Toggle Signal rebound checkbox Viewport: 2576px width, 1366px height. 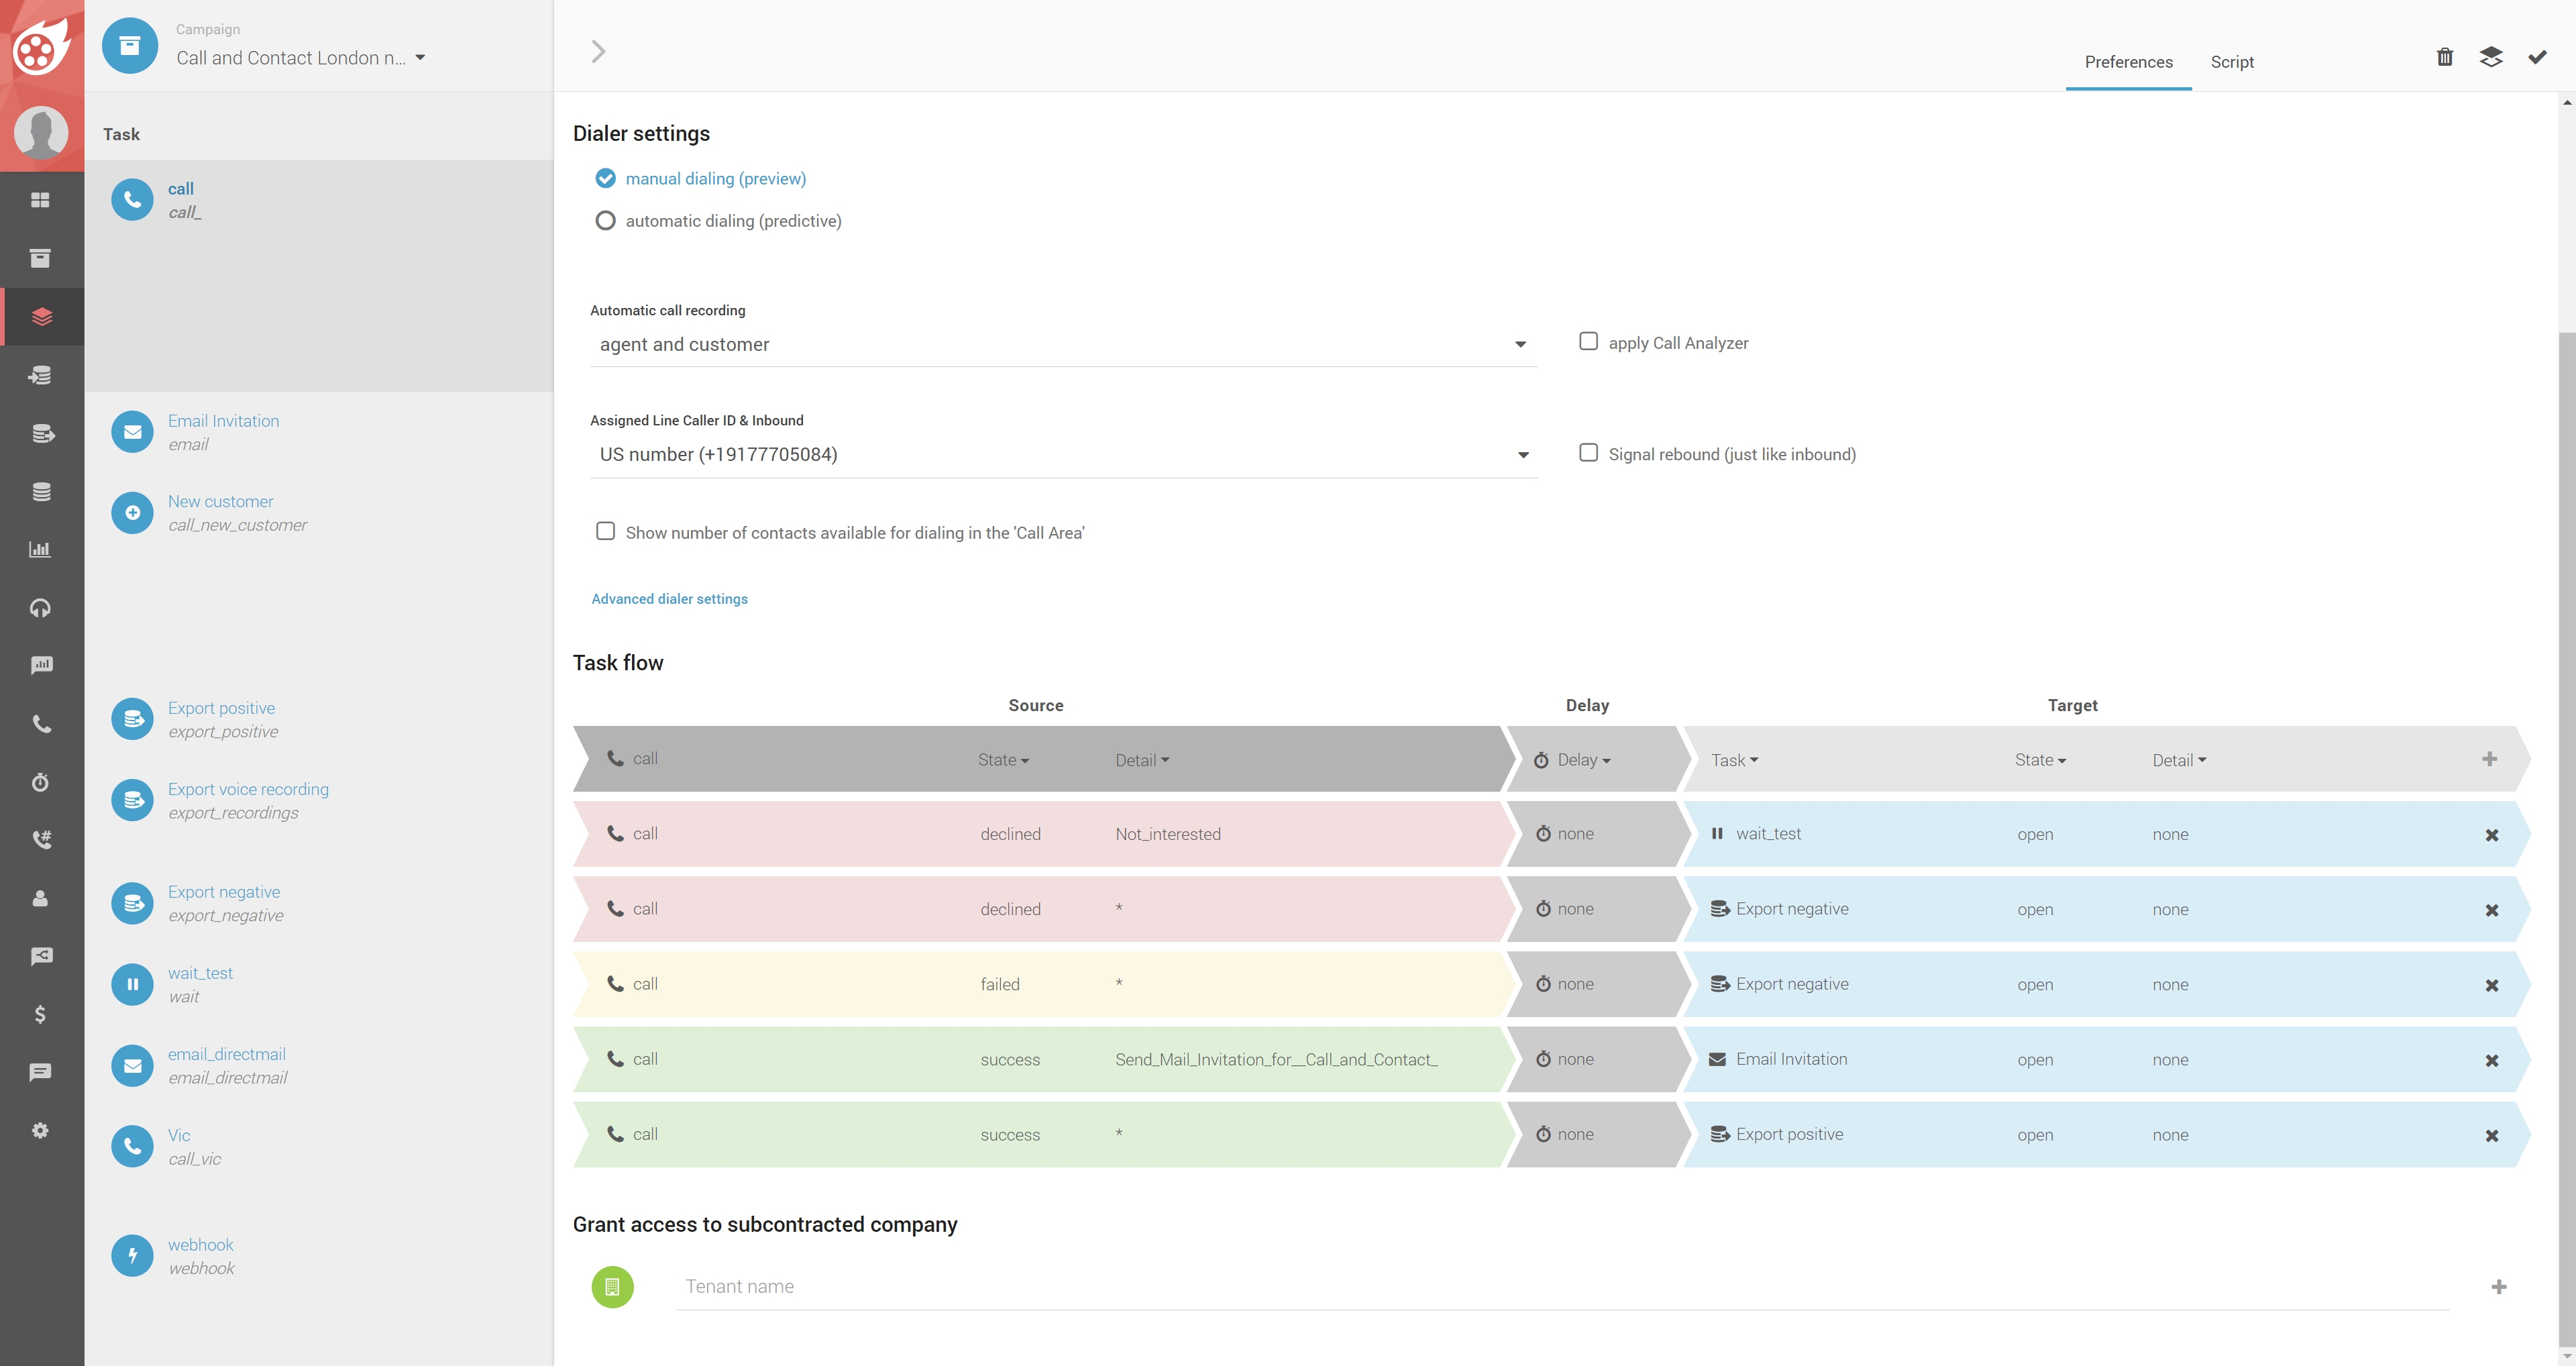[x=1588, y=453]
